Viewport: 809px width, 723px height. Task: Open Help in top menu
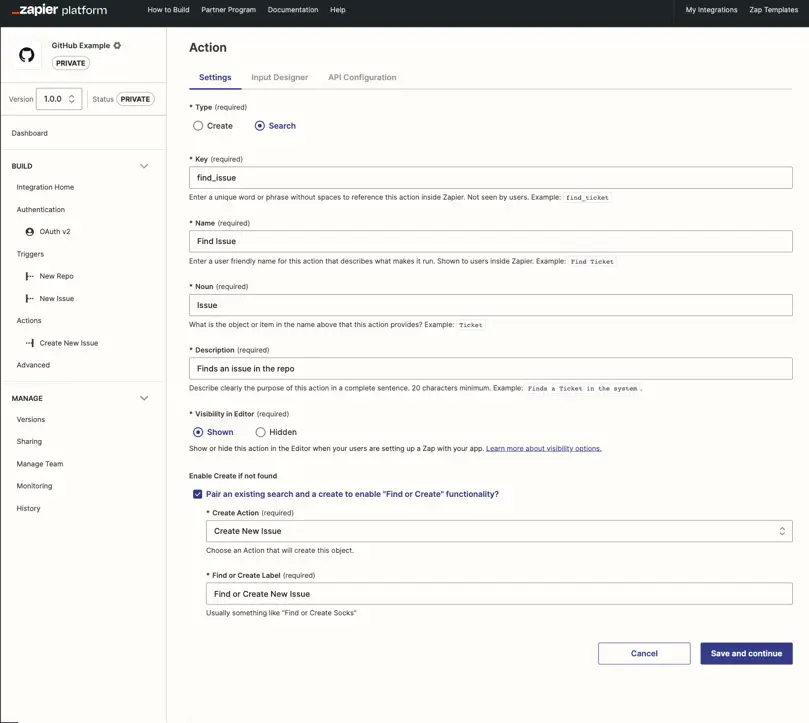pyautogui.click(x=338, y=10)
